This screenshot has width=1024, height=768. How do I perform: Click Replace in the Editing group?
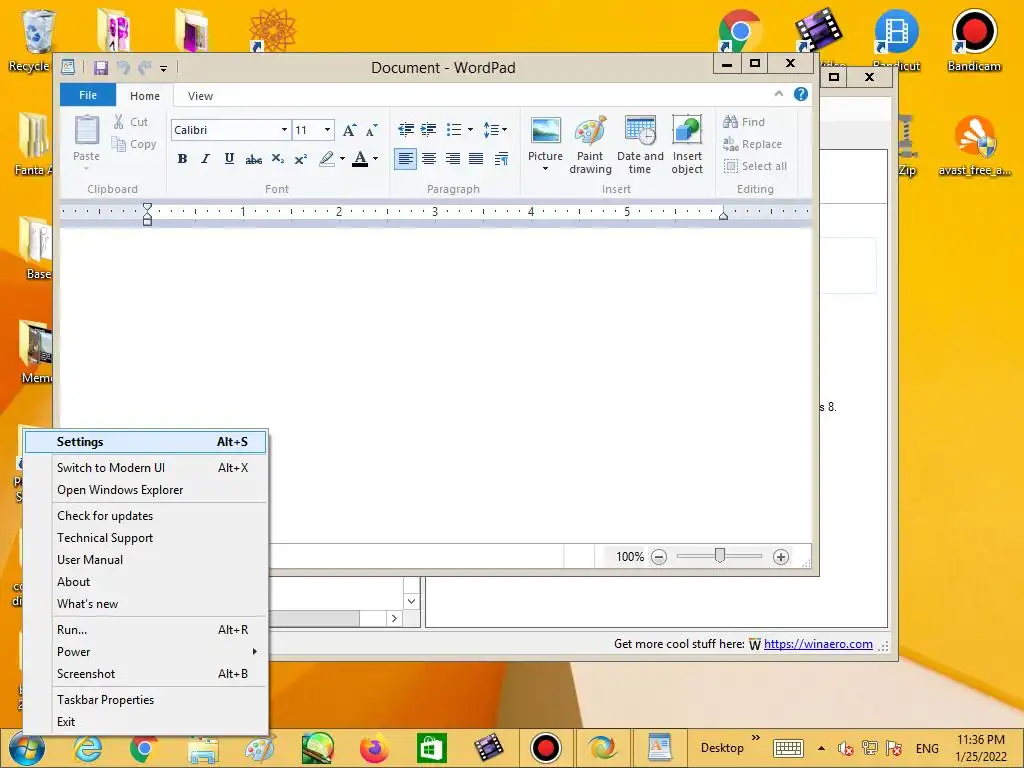coord(752,144)
